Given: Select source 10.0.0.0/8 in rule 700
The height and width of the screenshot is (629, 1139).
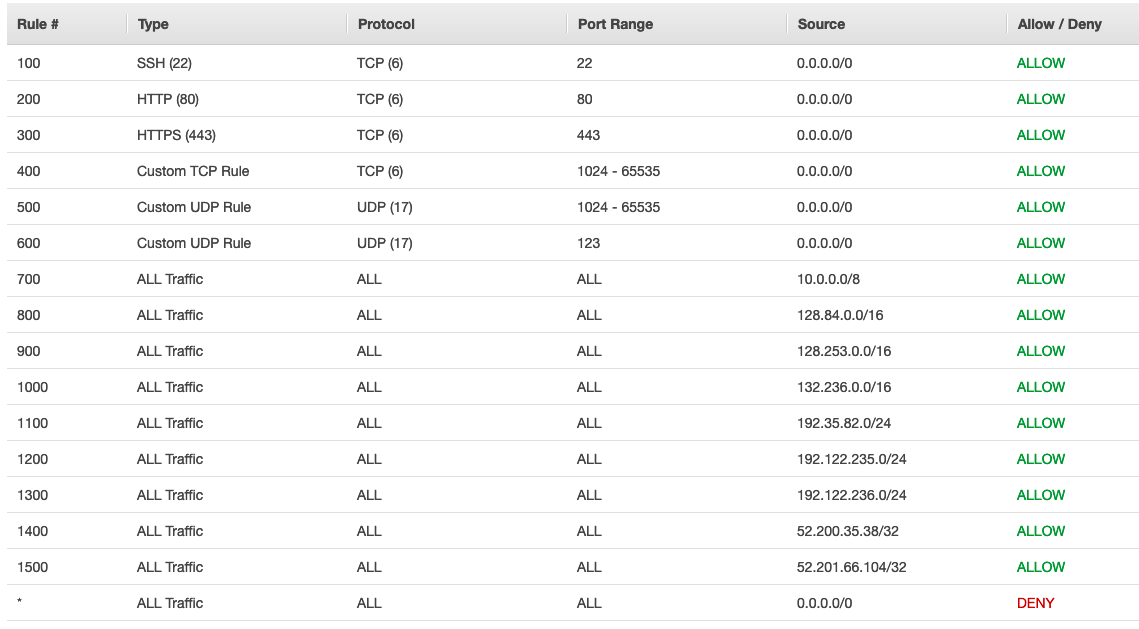Looking at the screenshot, I should point(828,279).
